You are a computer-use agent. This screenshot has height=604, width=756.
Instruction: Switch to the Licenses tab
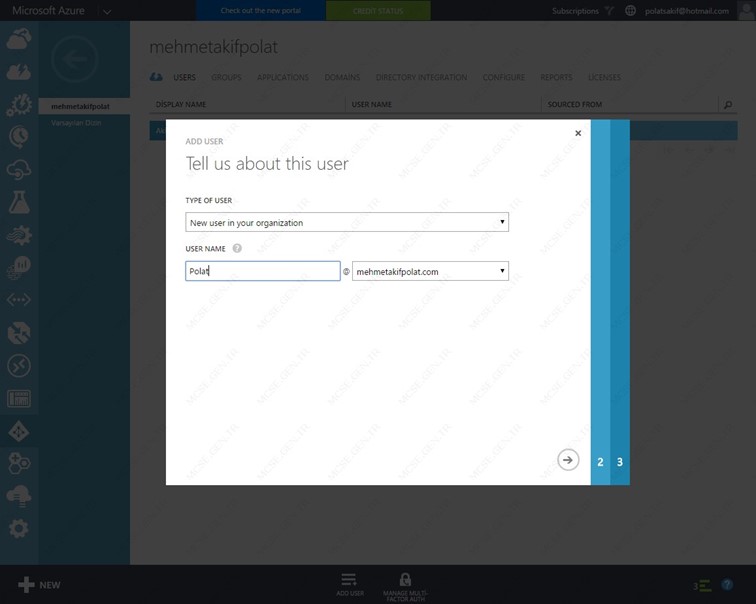(x=604, y=77)
